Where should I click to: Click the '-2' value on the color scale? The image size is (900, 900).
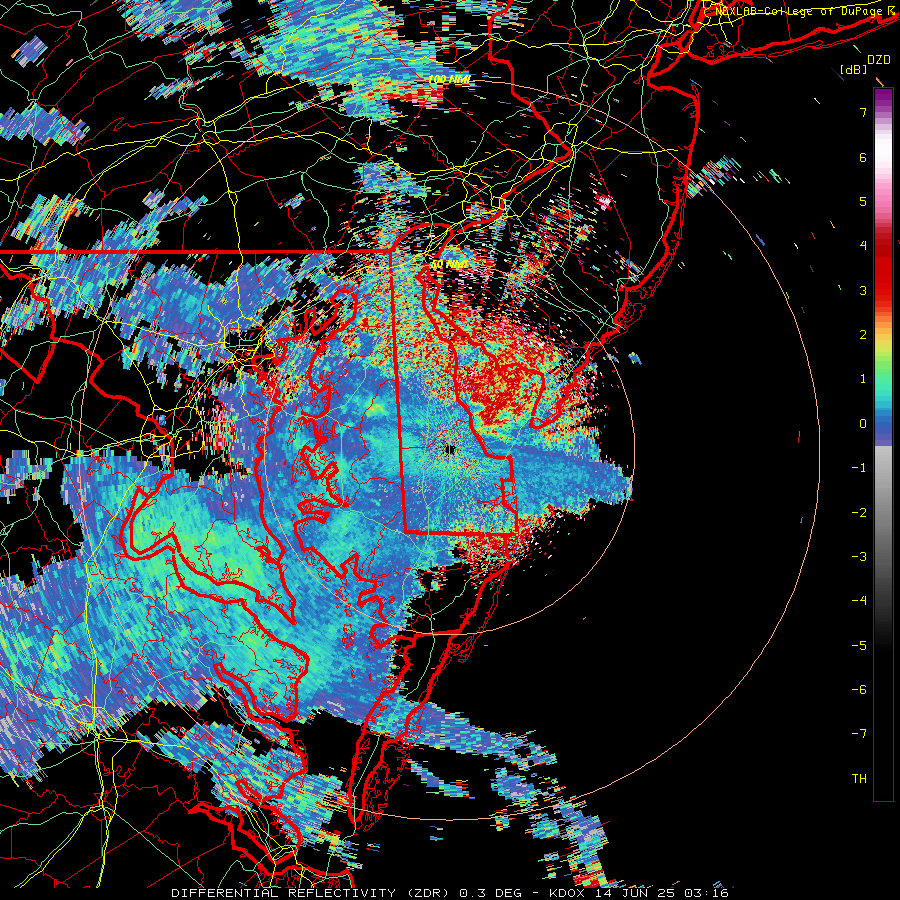pos(859,513)
